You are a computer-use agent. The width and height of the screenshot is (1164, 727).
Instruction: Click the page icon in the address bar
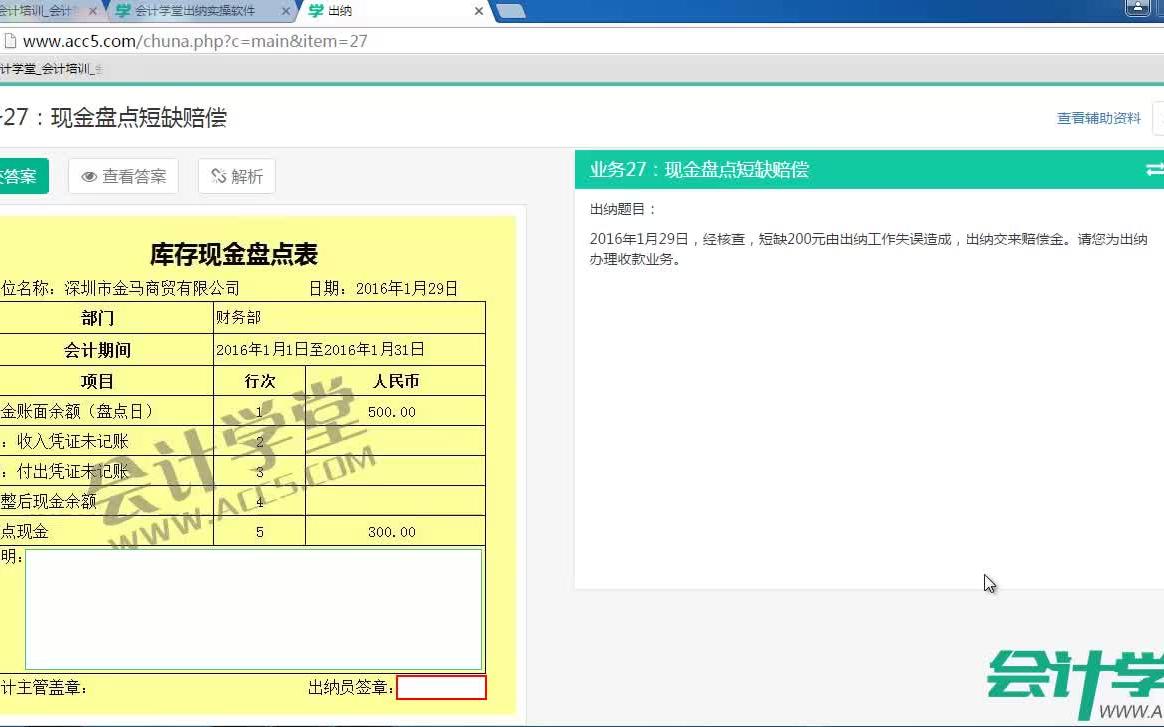pos(10,41)
